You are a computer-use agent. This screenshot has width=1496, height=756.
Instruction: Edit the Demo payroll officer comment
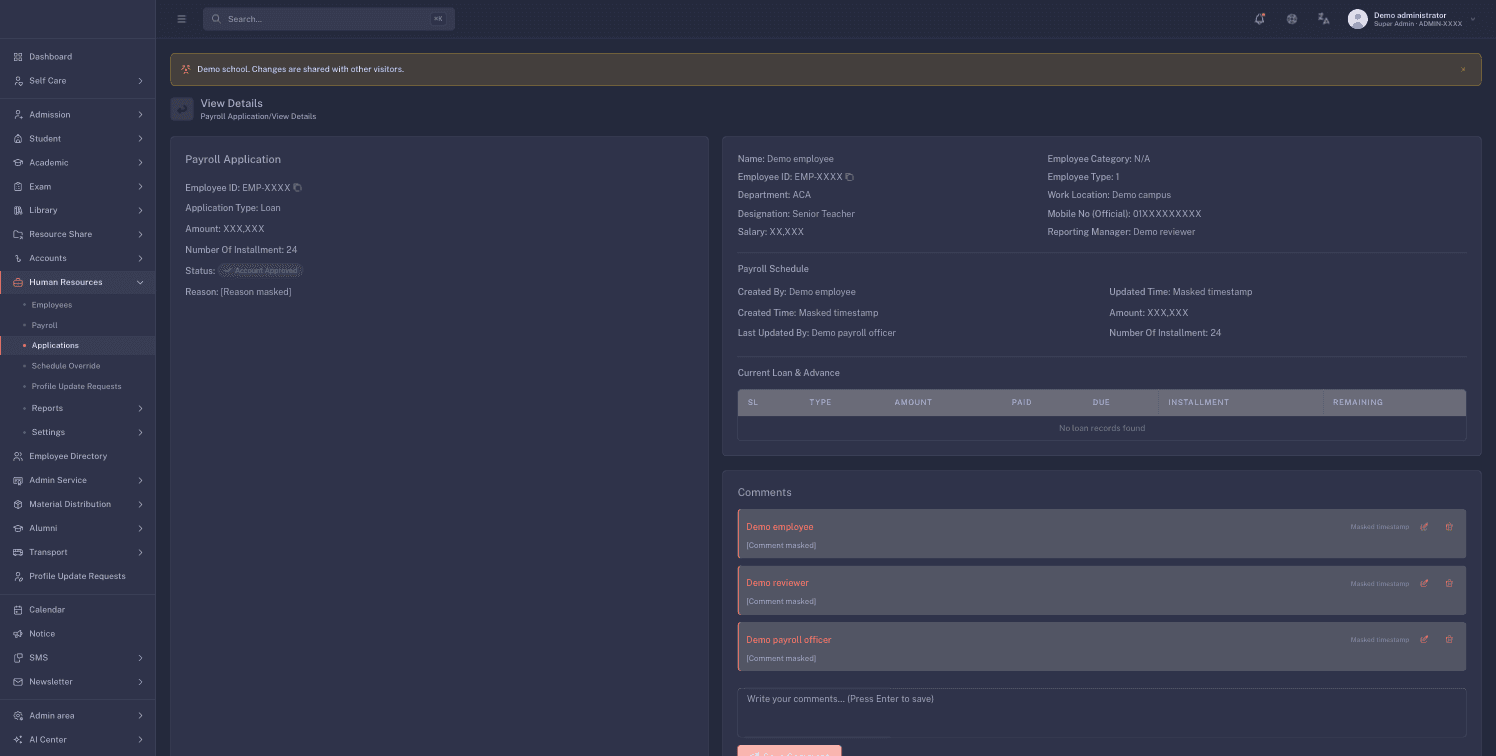point(1424,639)
